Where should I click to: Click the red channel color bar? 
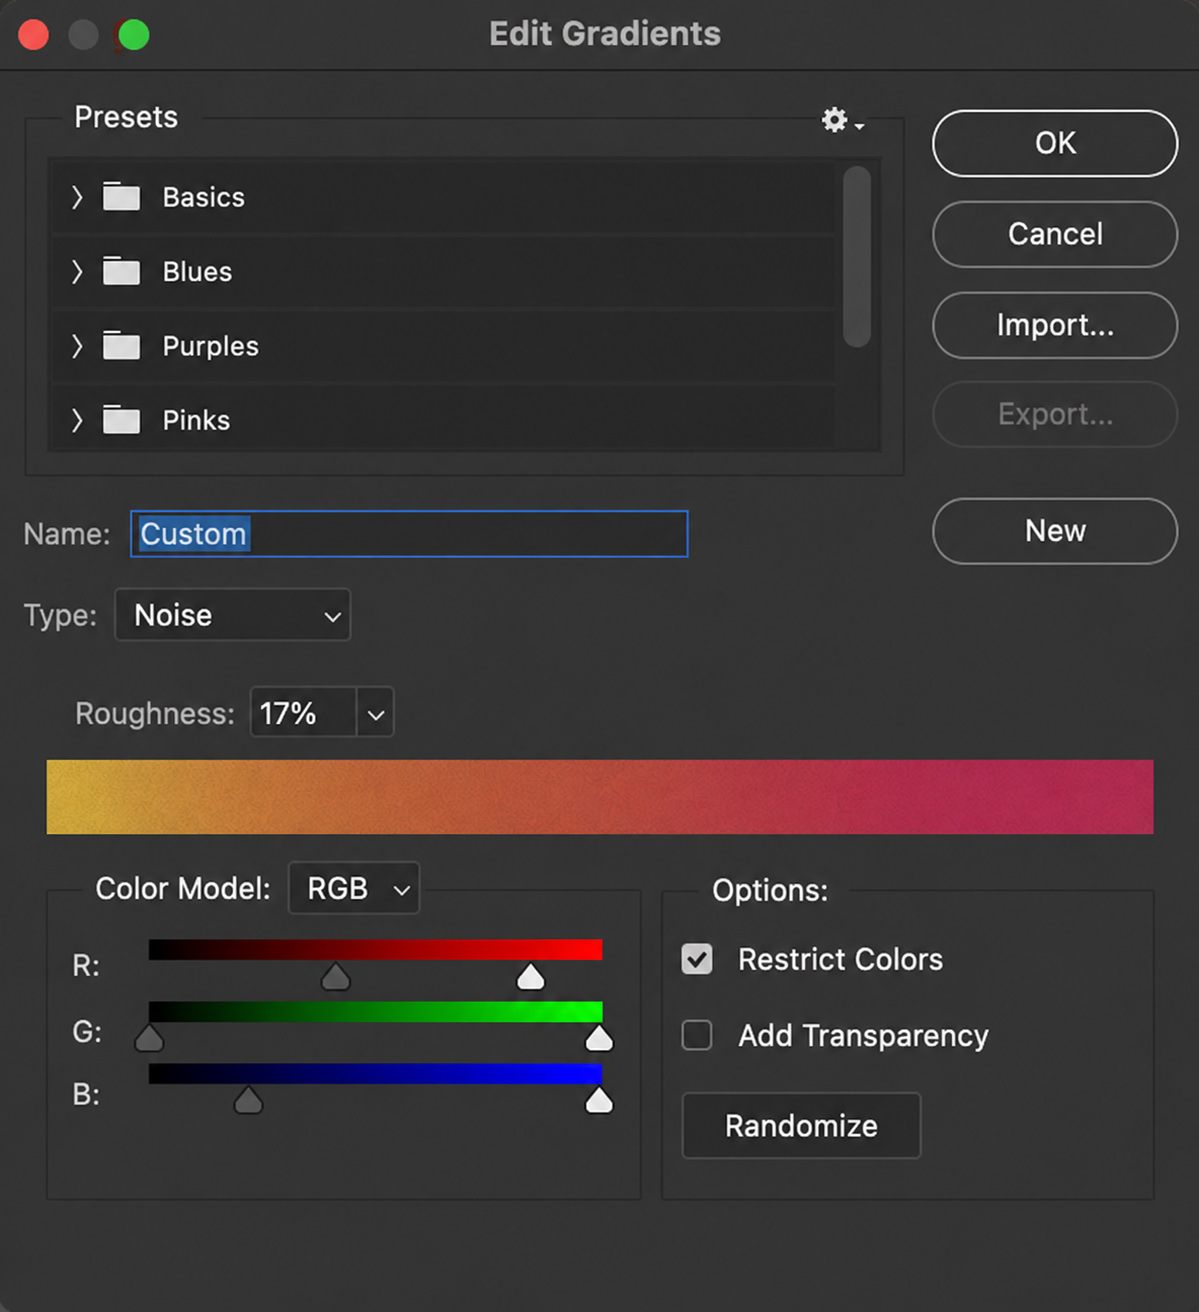(x=376, y=949)
